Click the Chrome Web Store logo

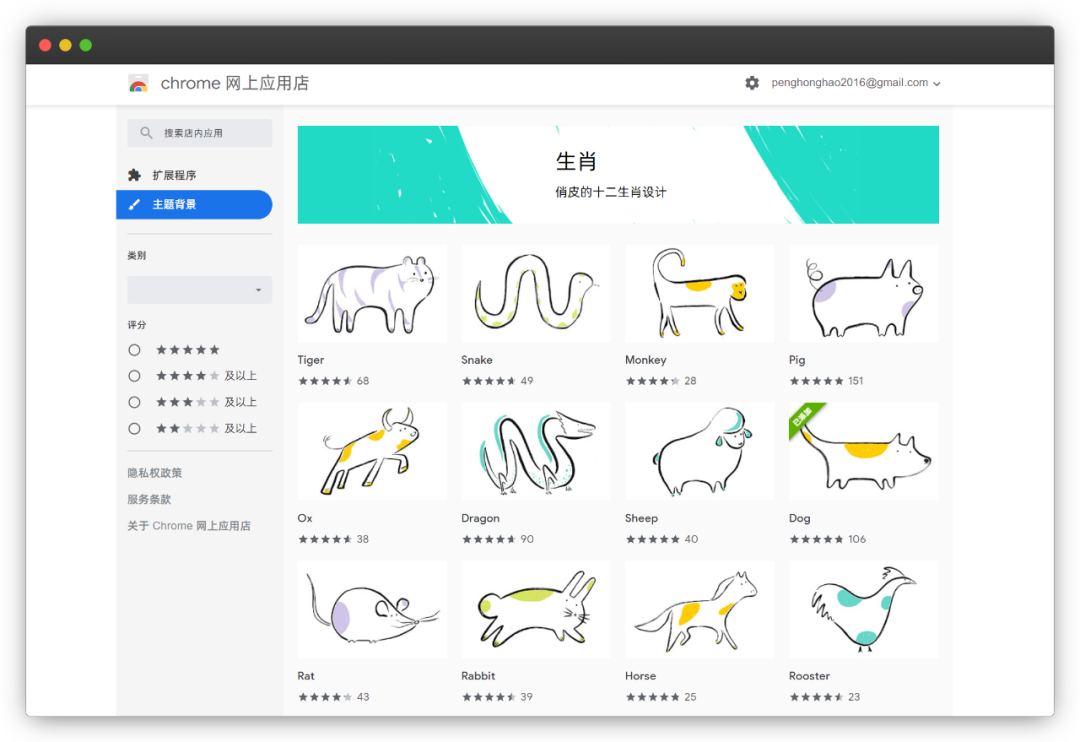click(x=137, y=83)
